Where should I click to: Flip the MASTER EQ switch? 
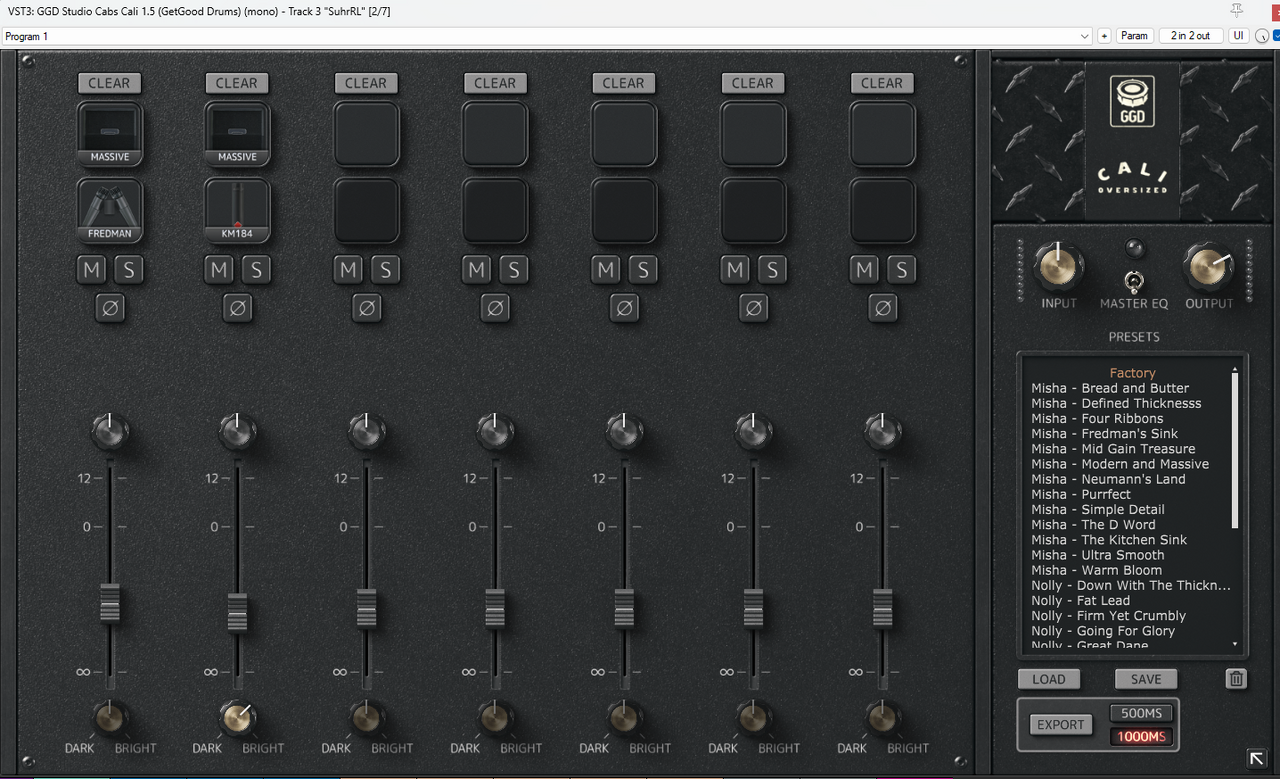point(1134,282)
